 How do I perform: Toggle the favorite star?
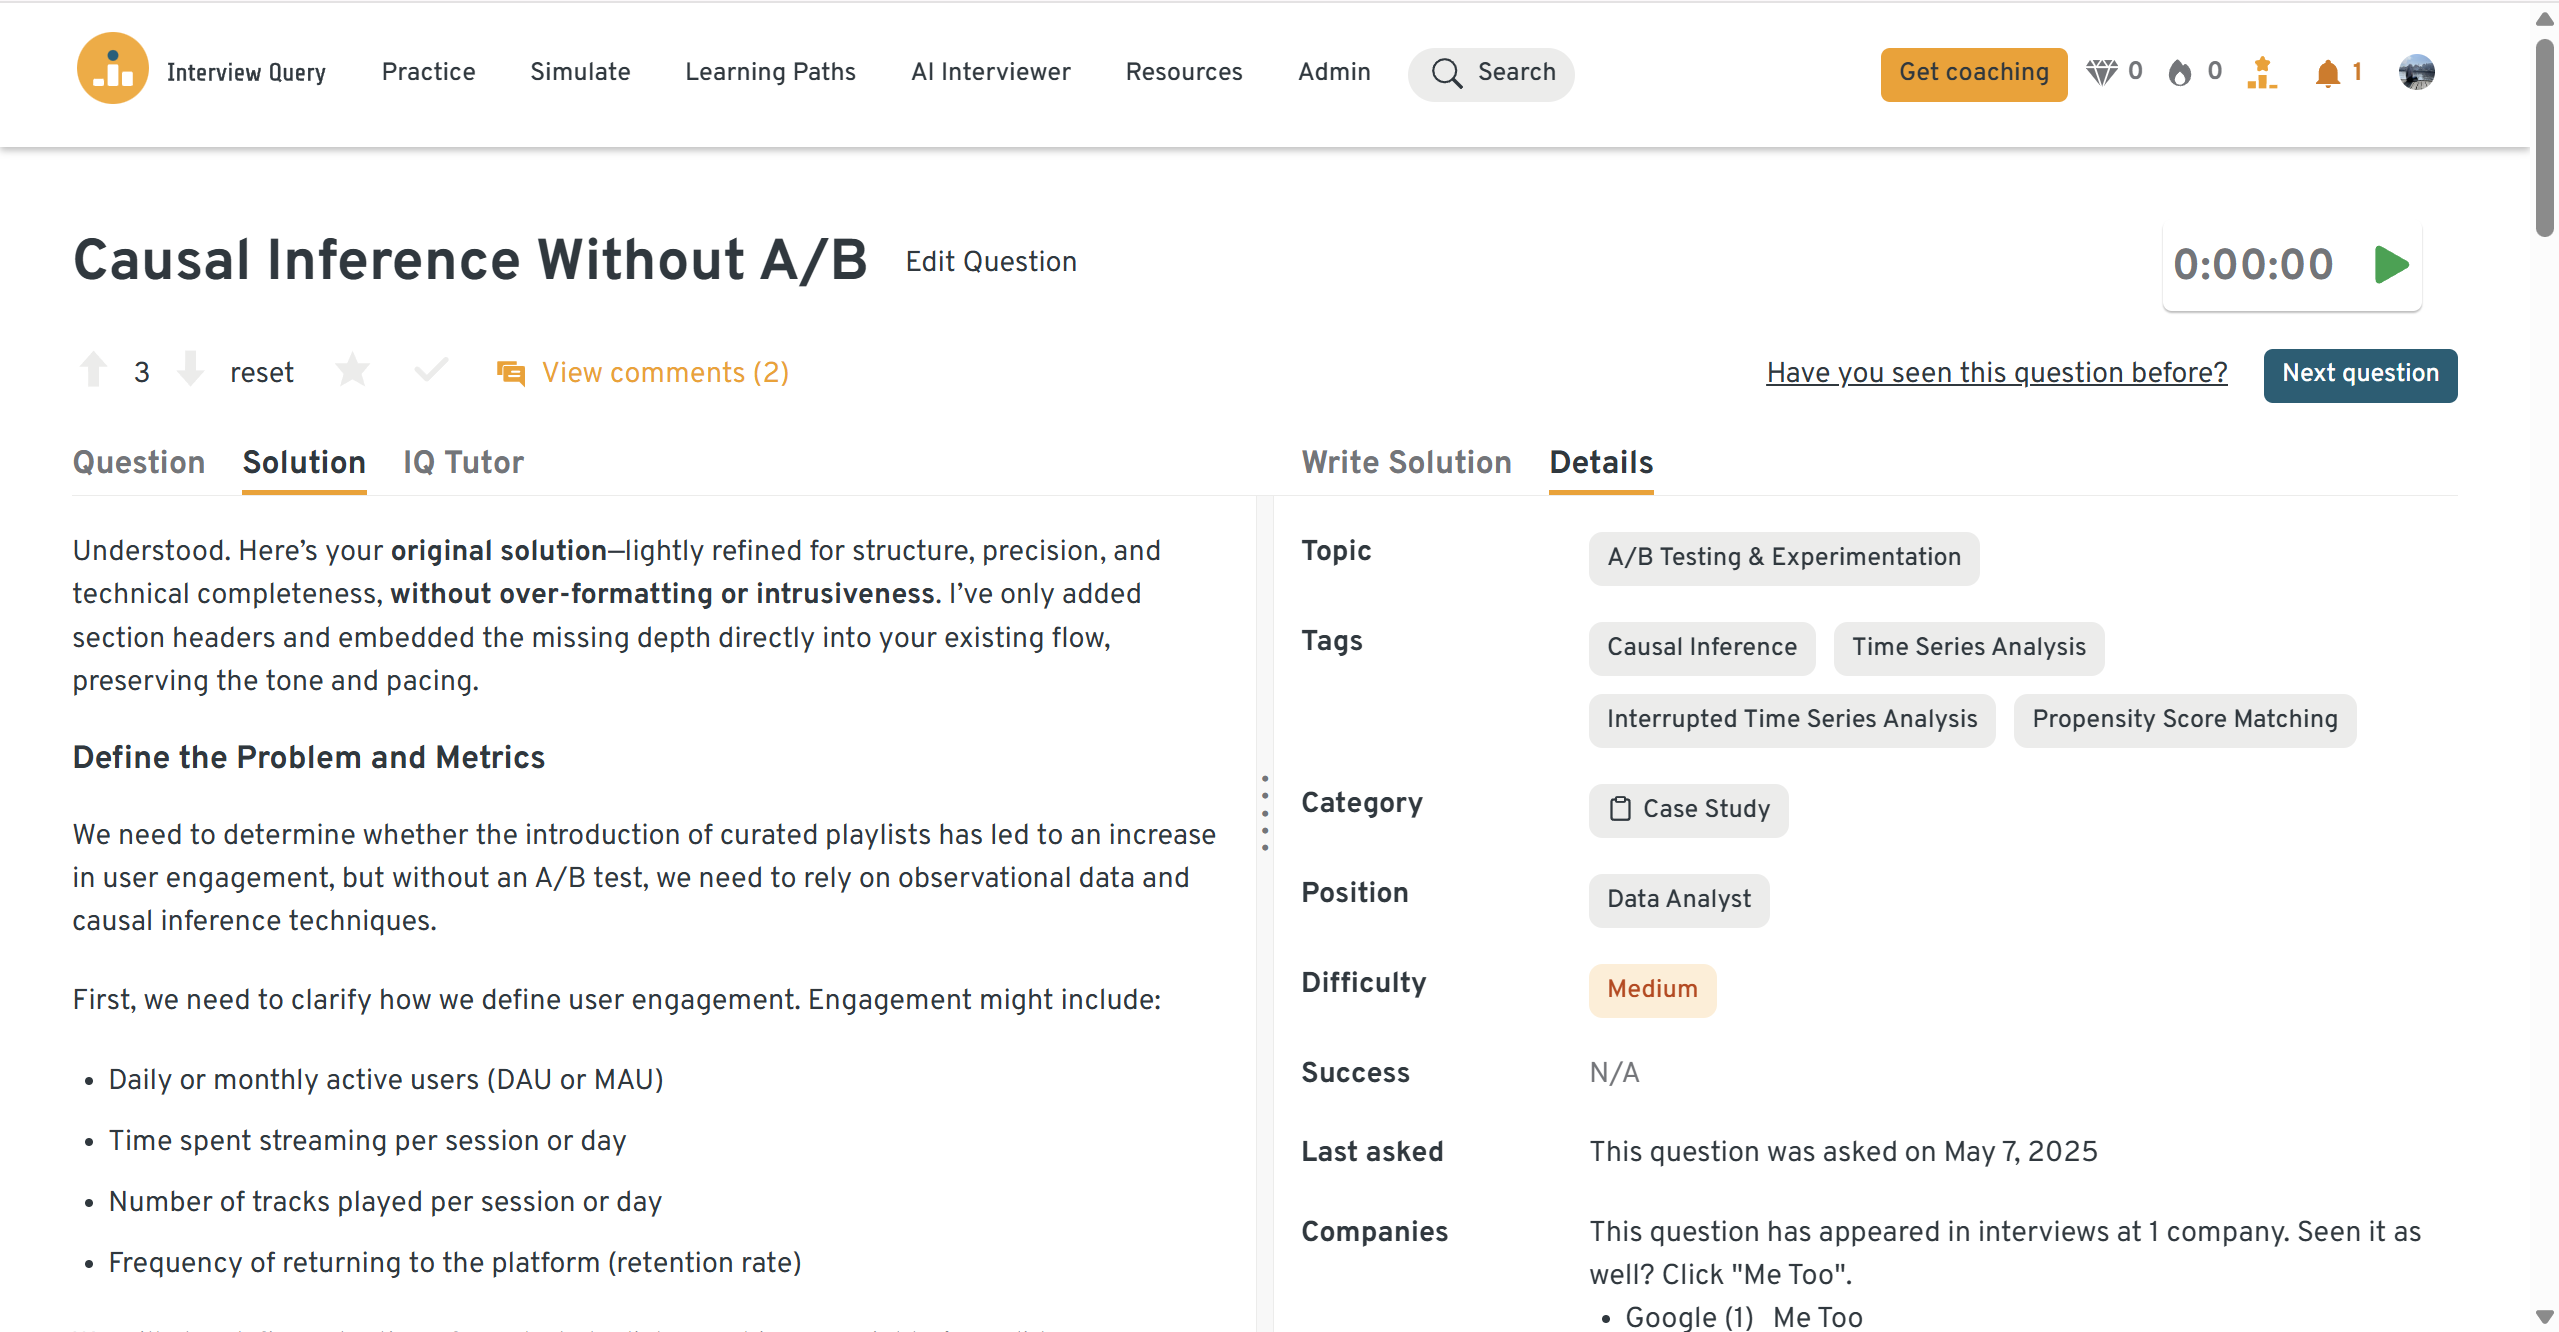coord(352,371)
